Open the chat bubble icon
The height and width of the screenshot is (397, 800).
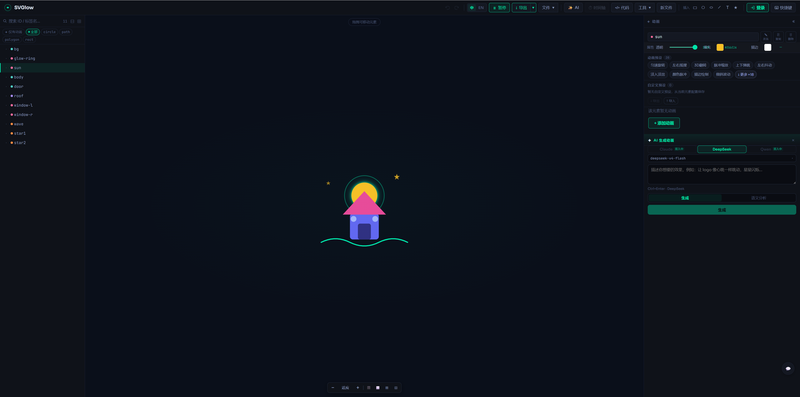coord(788,368)
